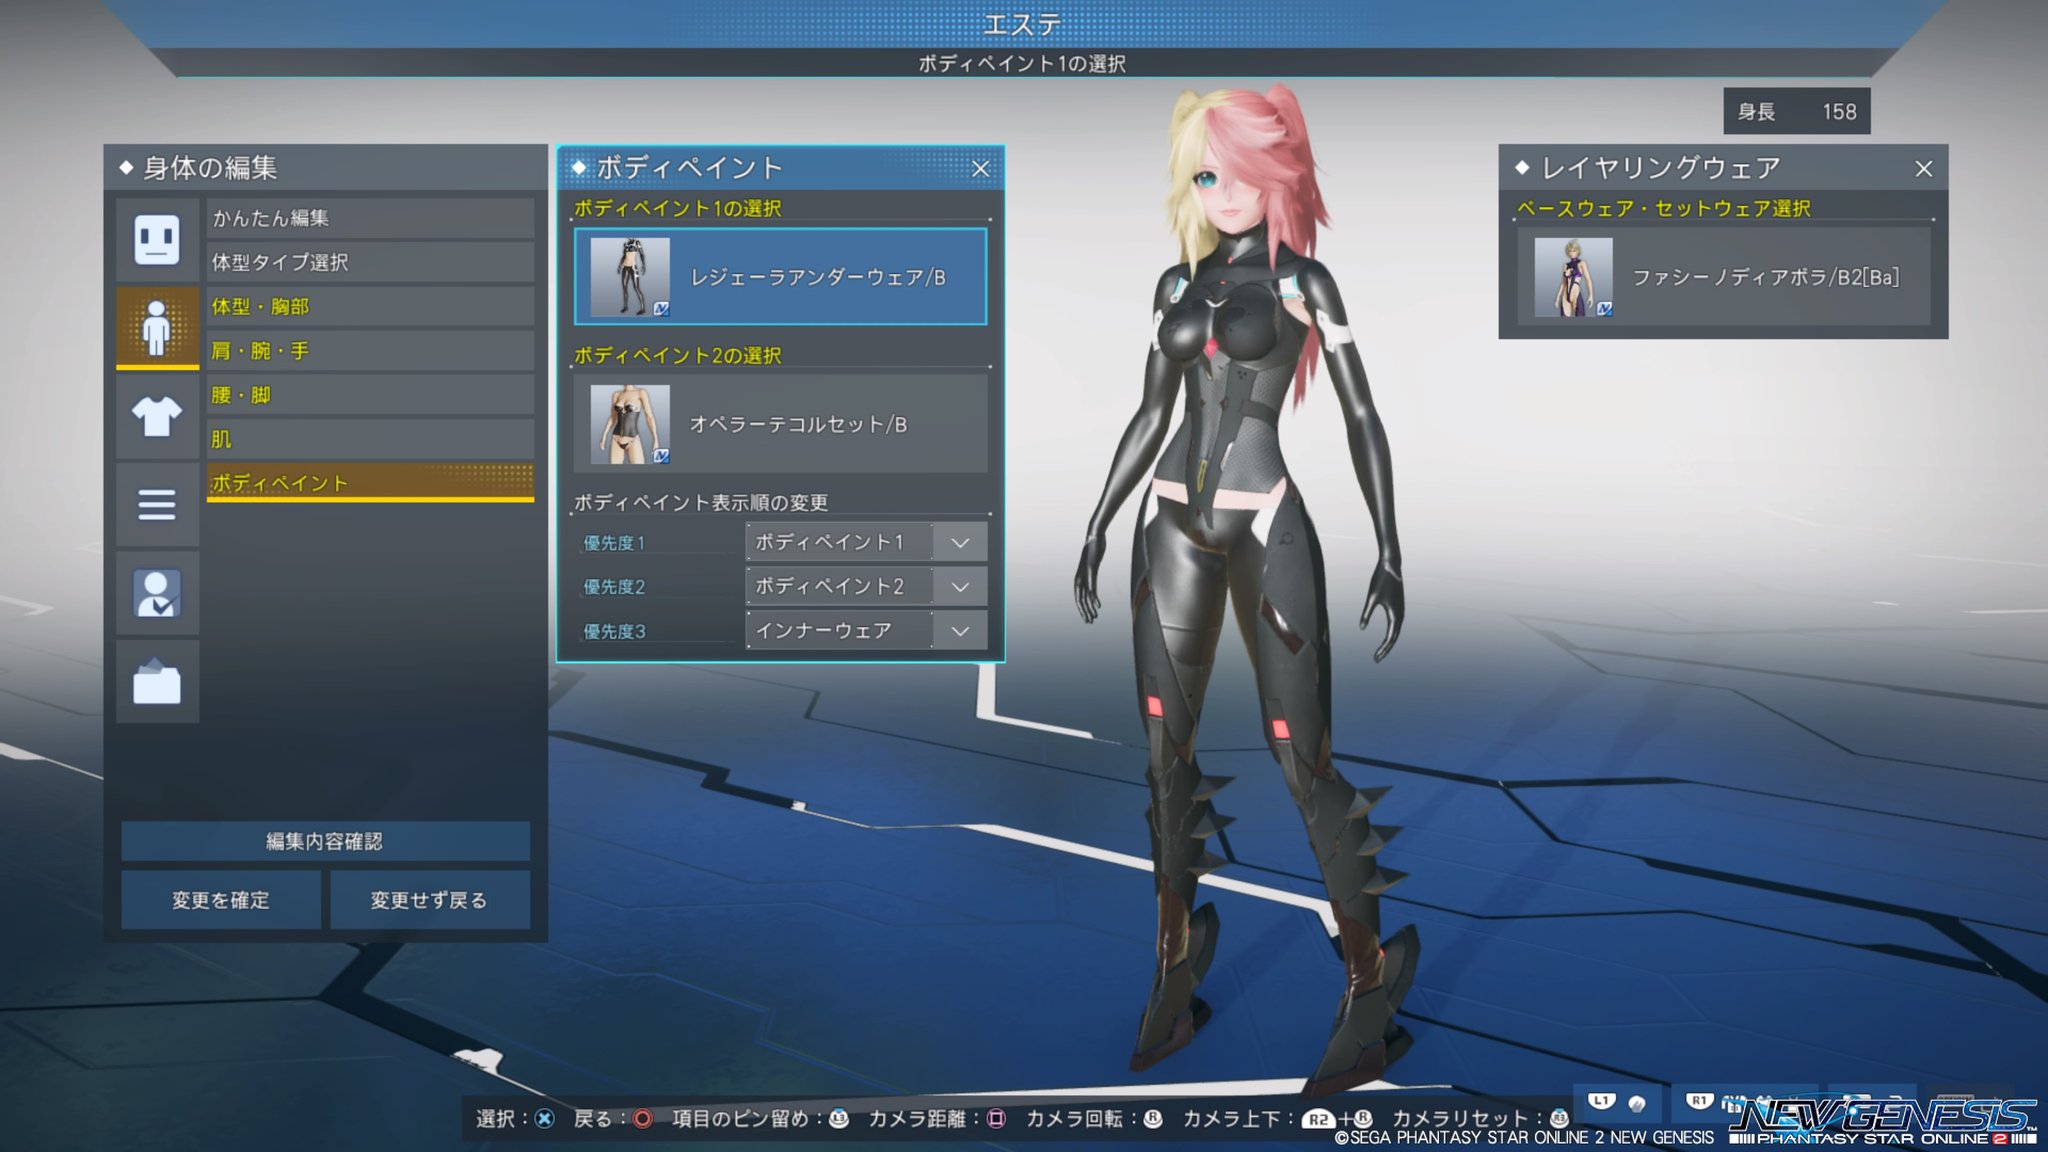This screenshot has height=1152, width=2048.
Task: Click the 身長 158 height readout
Action: (1797, 111)
